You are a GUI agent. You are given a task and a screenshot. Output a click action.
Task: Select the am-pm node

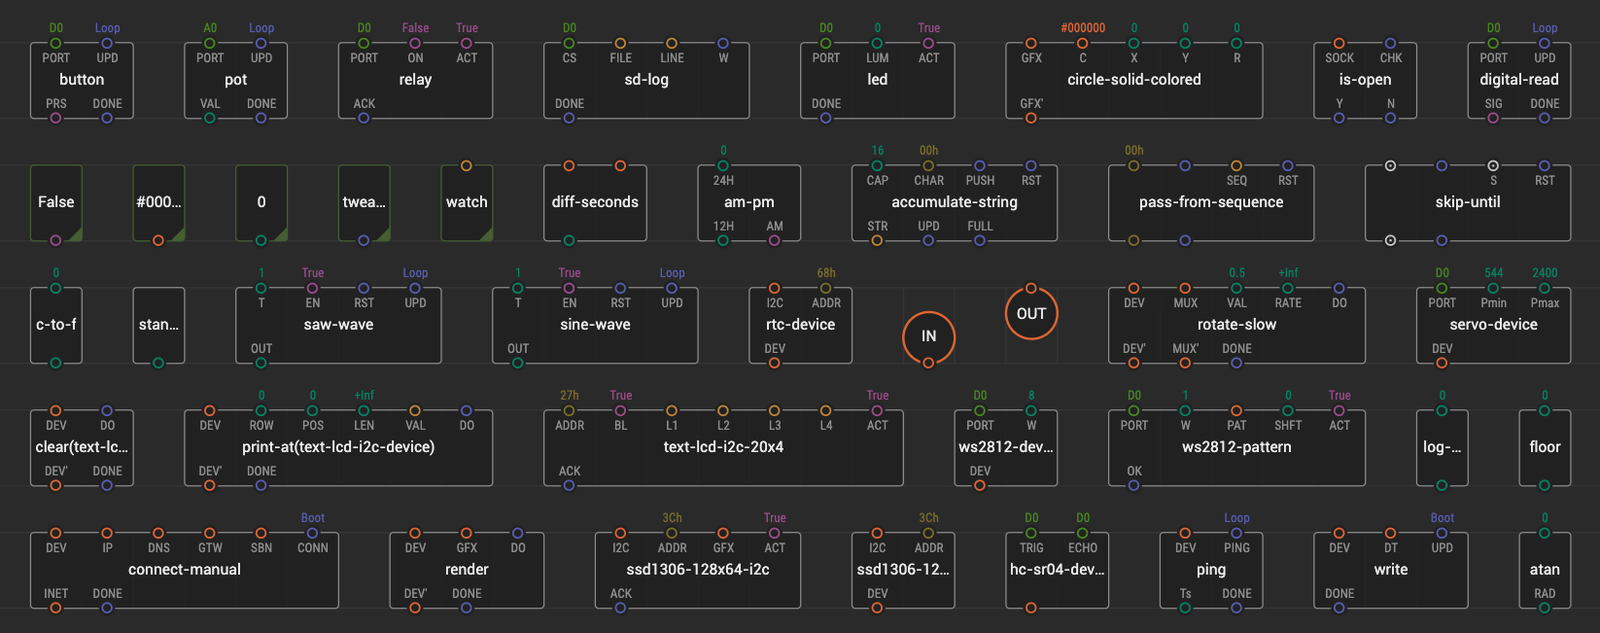coord(749,203)
